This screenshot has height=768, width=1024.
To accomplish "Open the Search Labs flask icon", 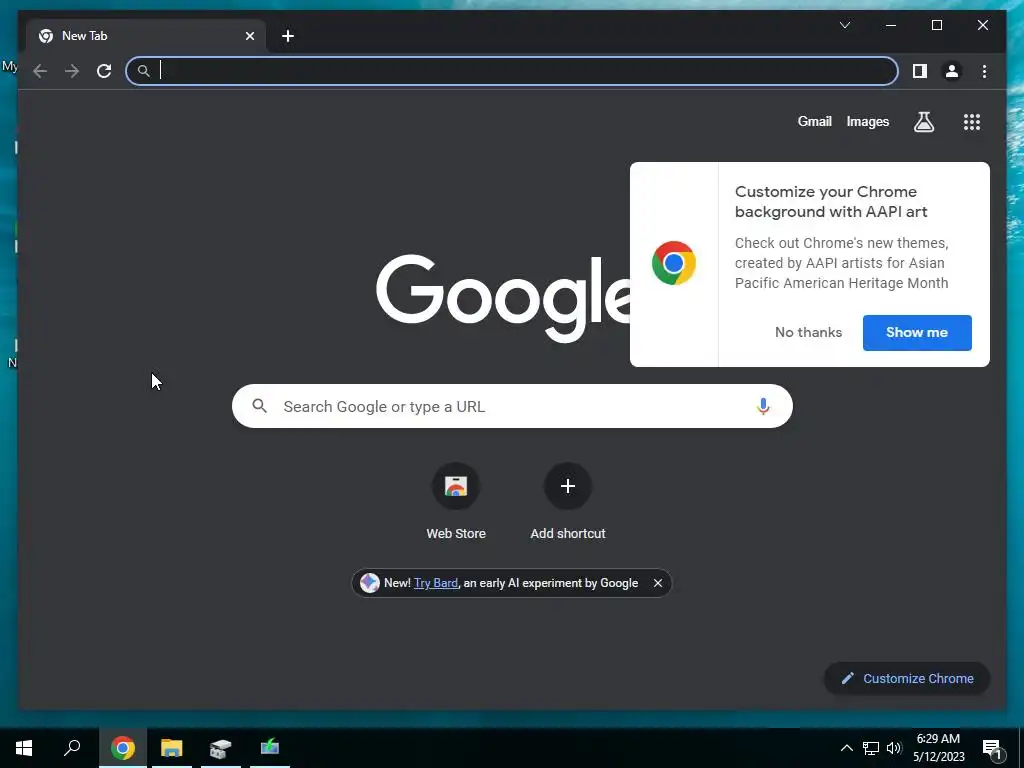I will click(x=923, y=121).
